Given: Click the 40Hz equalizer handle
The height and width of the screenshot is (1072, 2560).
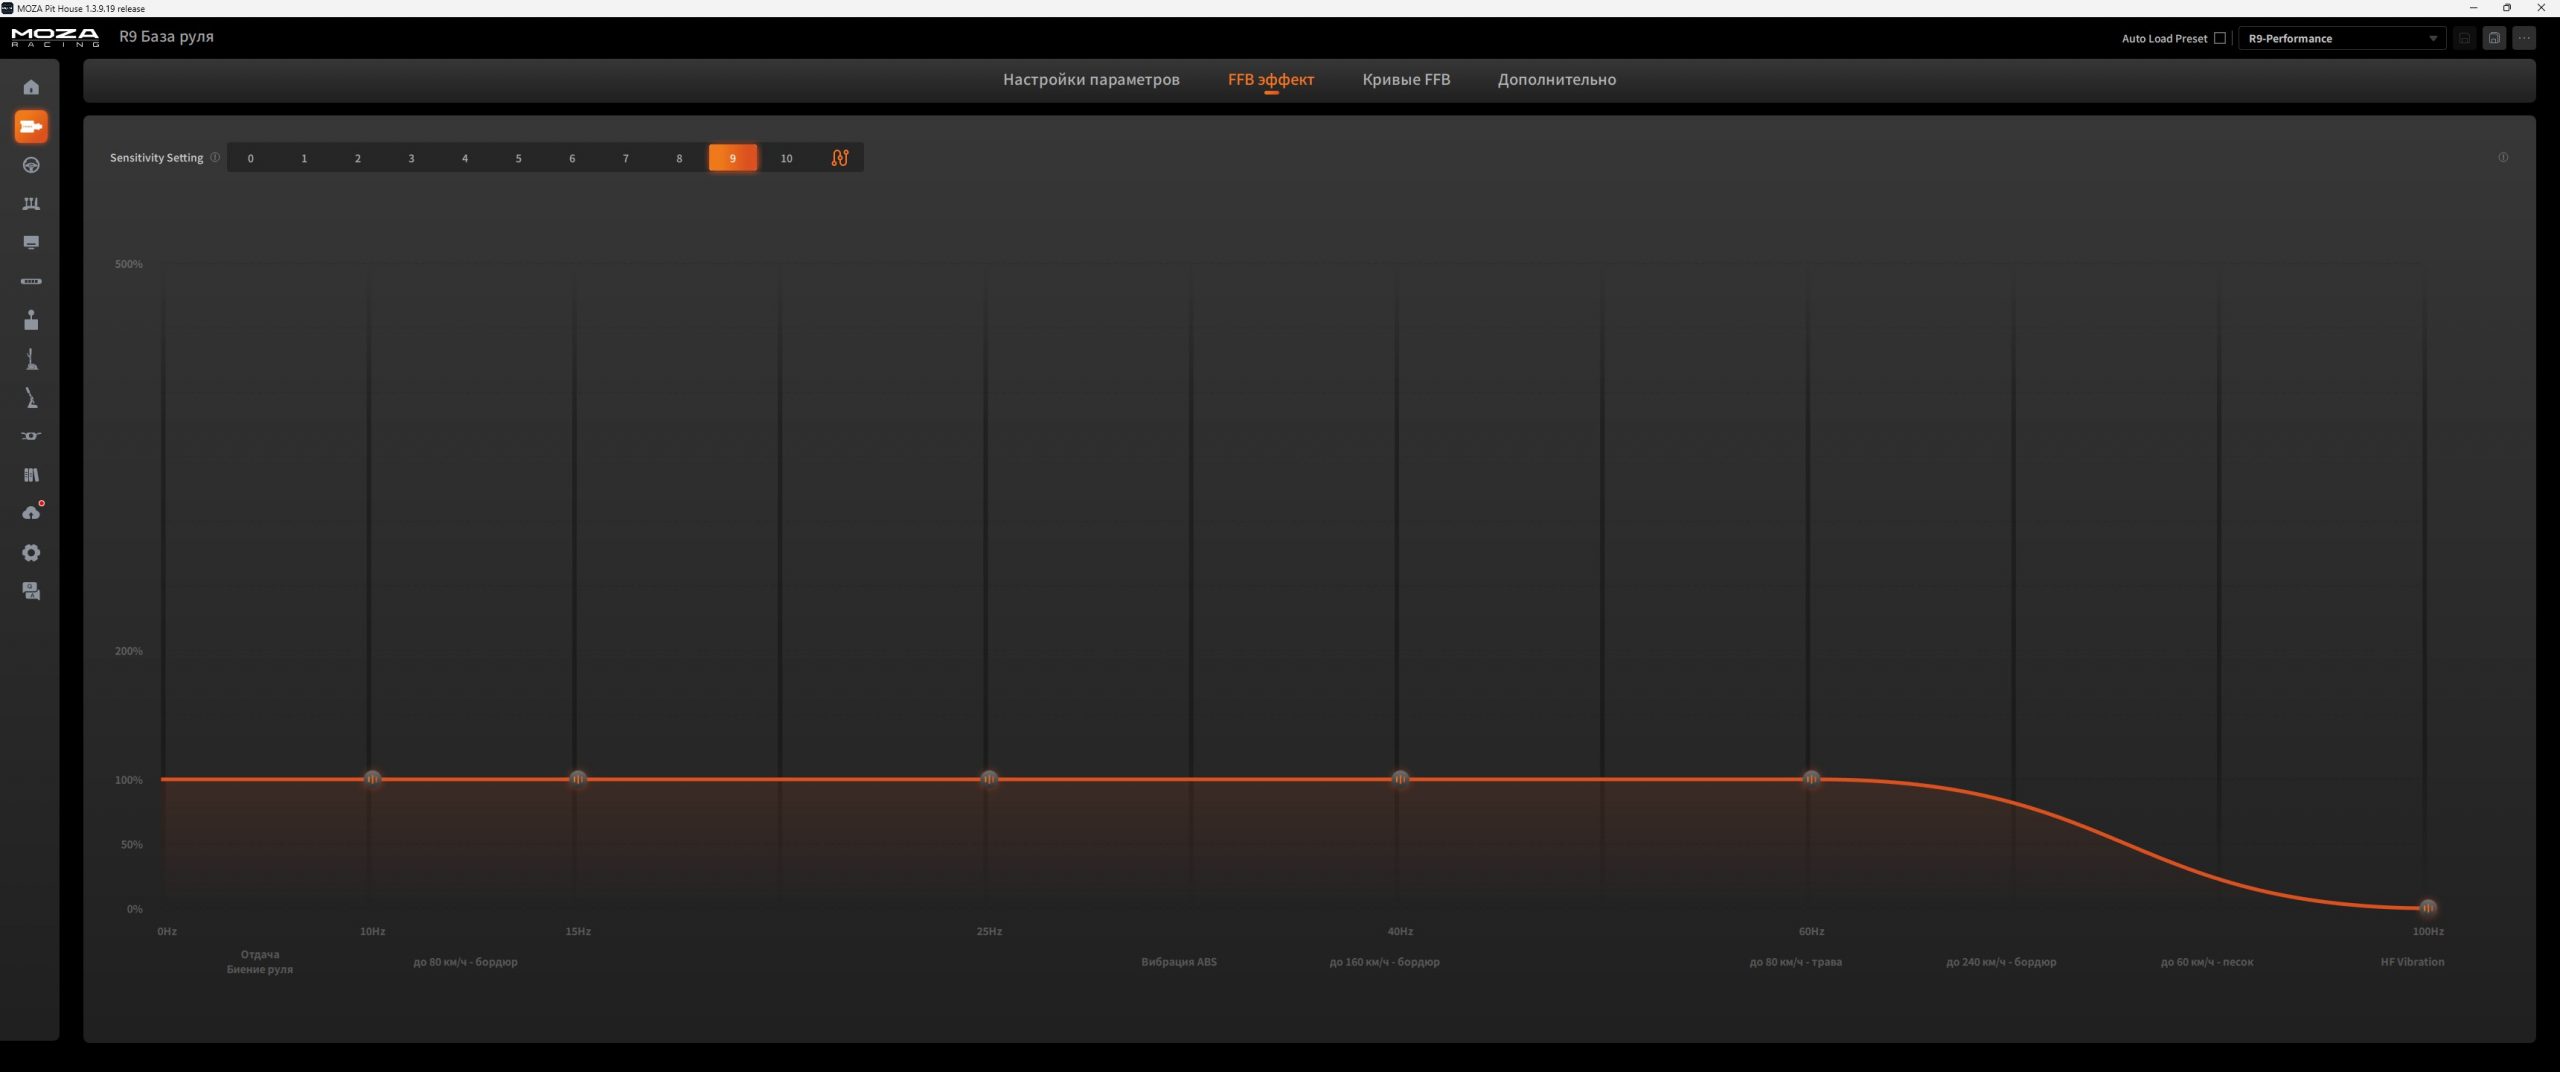Looking at the screenshot, I should [1400, 778].
